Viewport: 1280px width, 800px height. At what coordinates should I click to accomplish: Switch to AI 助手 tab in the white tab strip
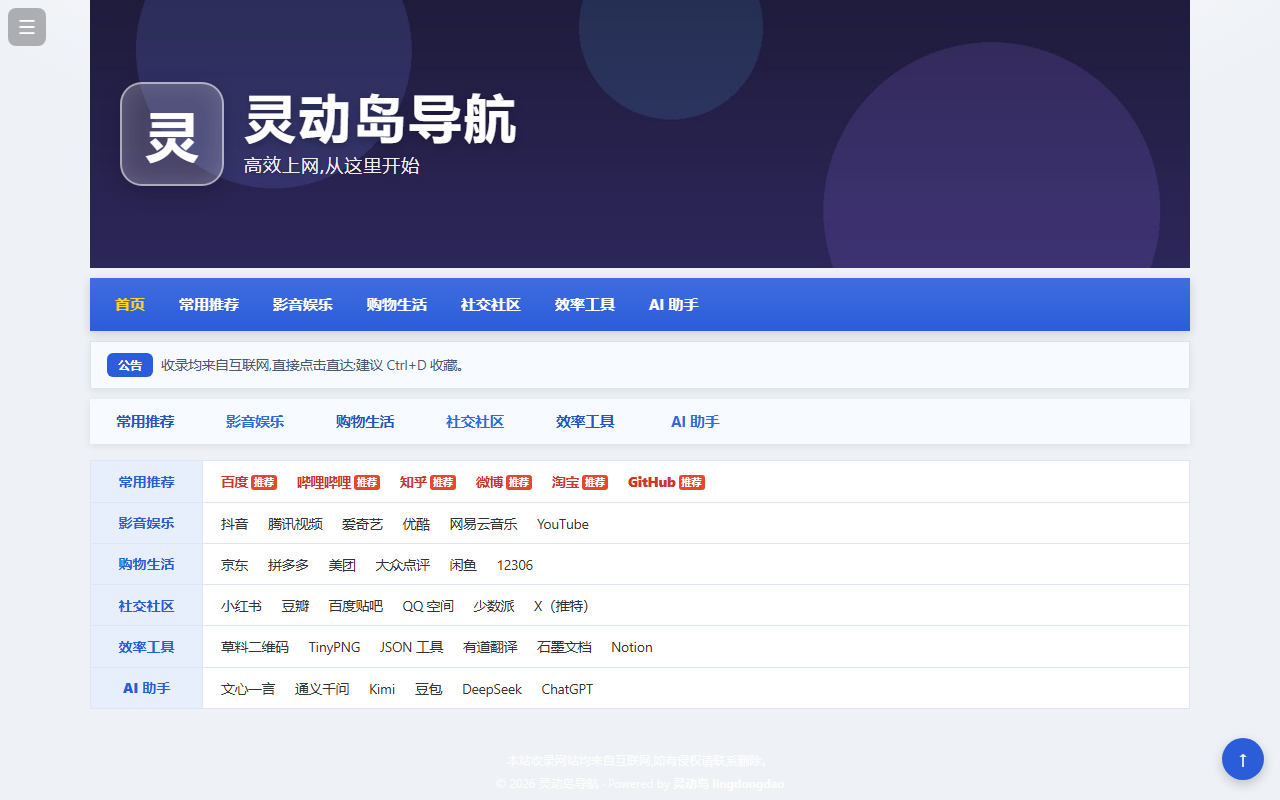coord(695,422)
